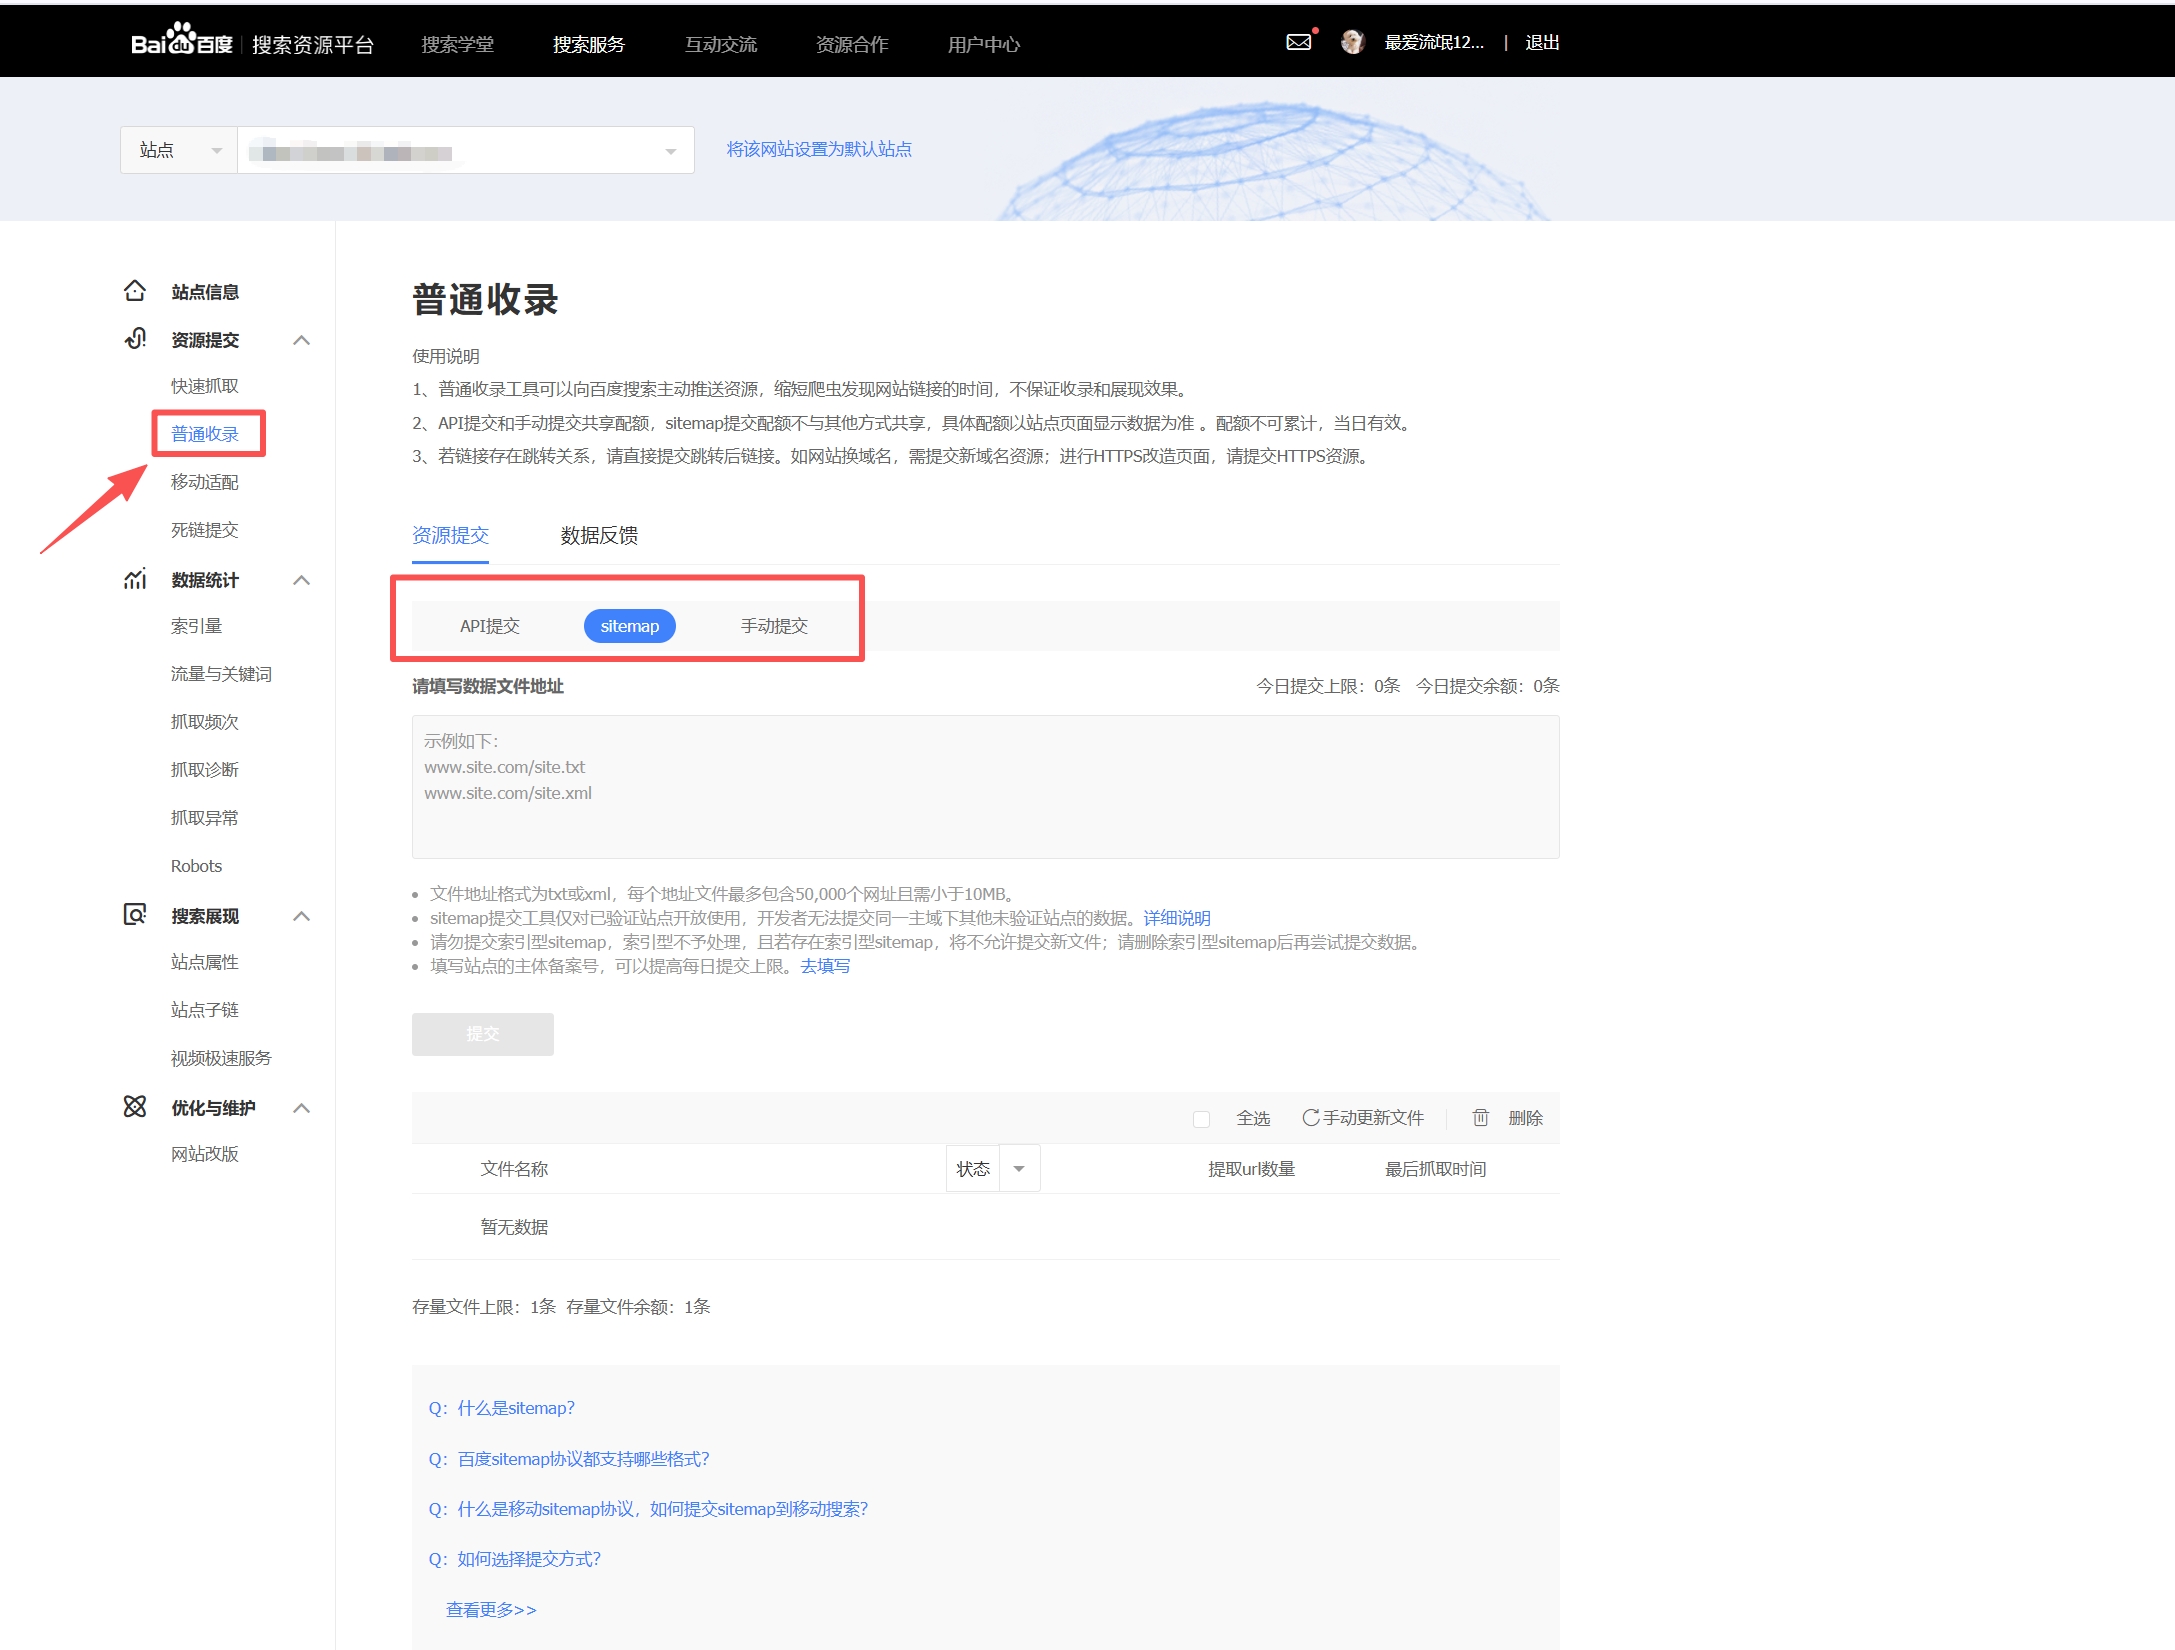The width and height of the screenshot is (2175, 1650).
Task: Click the Baidu logo
Action: [x=181, y=42]
